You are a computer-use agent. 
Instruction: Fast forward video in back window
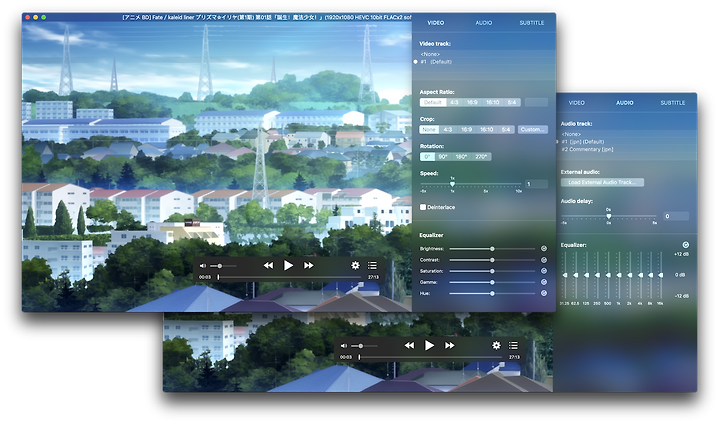pos(450,345)
